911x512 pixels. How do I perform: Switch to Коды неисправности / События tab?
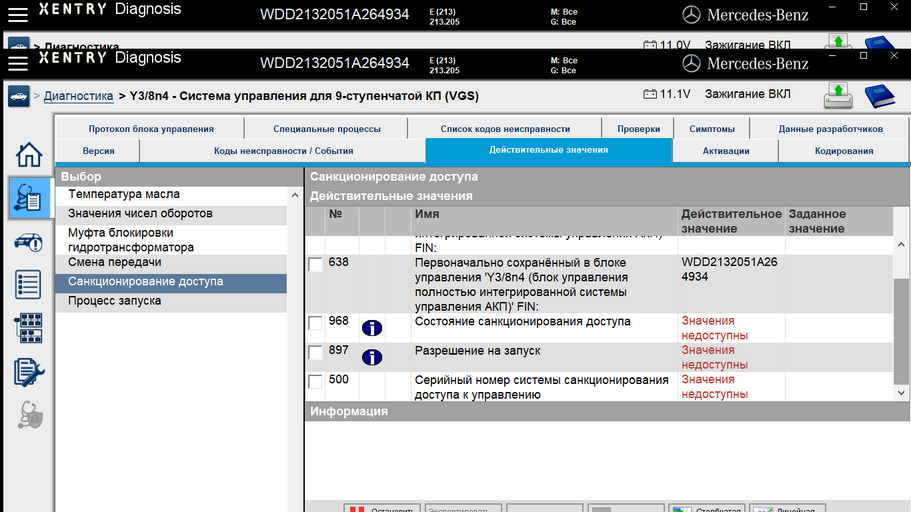[284, 151]
